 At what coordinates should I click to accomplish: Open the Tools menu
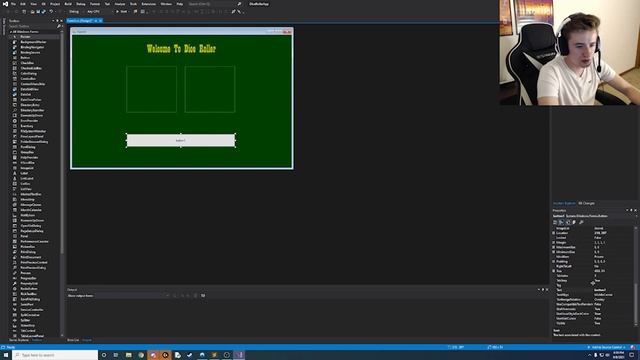pos(133,4)
